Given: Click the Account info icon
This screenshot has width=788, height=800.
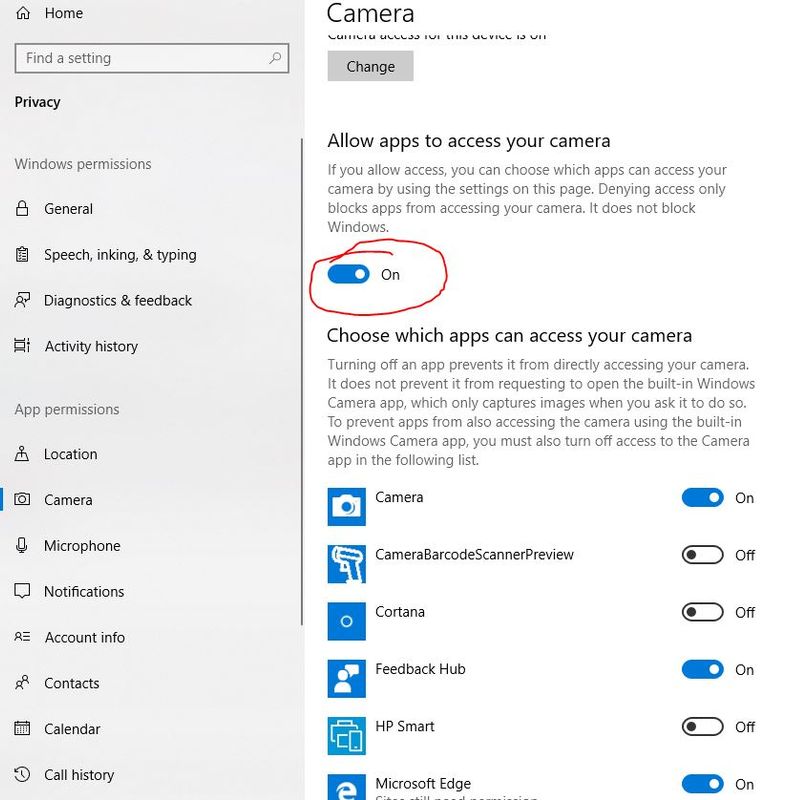Looking at the screenshot, I should click(22, 637).
